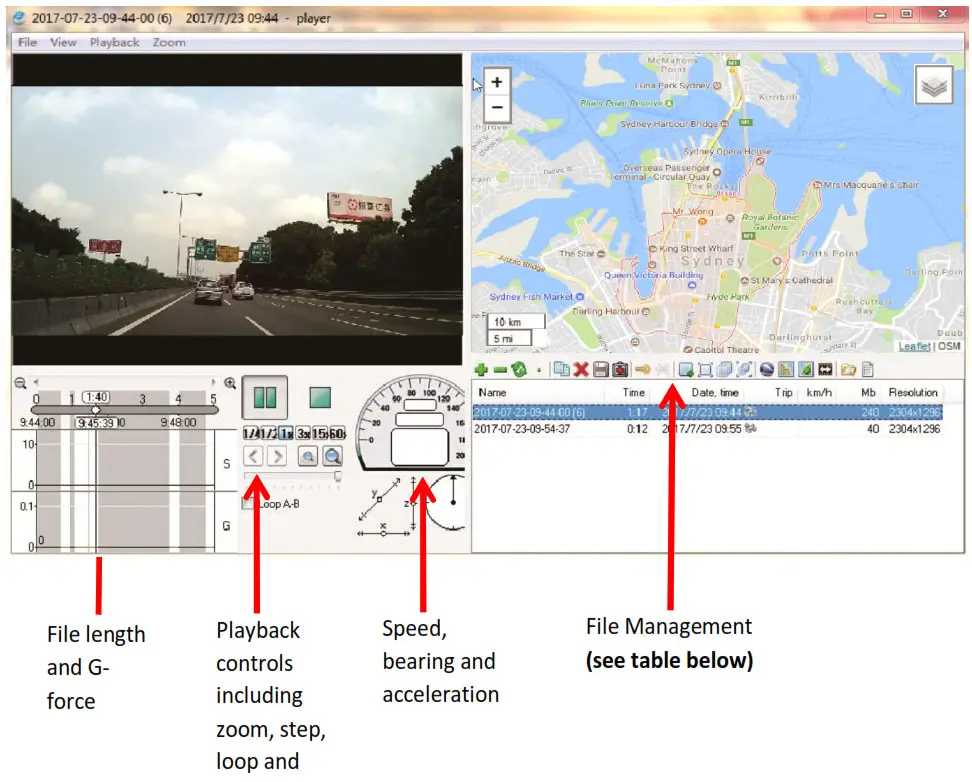Add files using the green plus icon
The width and height of the screenshot is (972, 782).
point(482,368)
